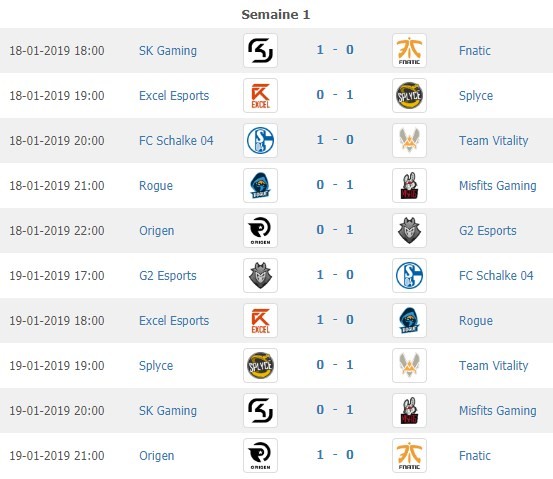Click the SK Gaming logo in first match
The image size is (553, 479).
point(260,50)
